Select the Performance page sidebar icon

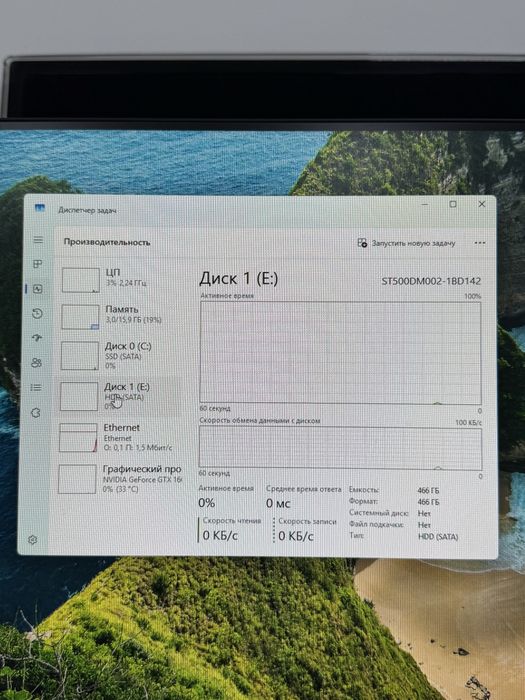[x=38, y=289]
